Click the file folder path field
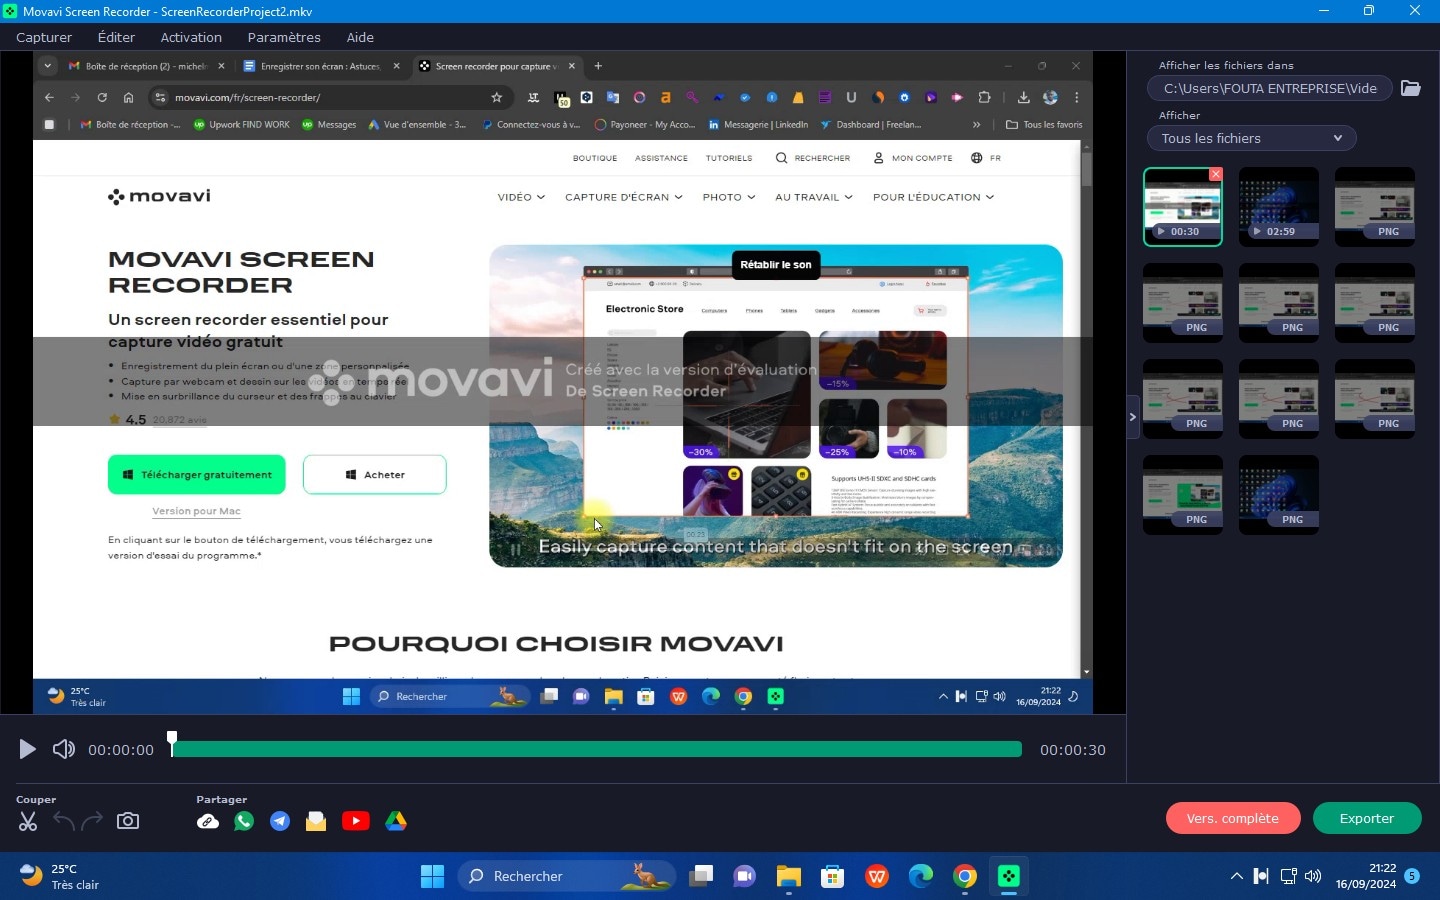This screenshot has width=1440, height=900. (x=1269, y=88)
